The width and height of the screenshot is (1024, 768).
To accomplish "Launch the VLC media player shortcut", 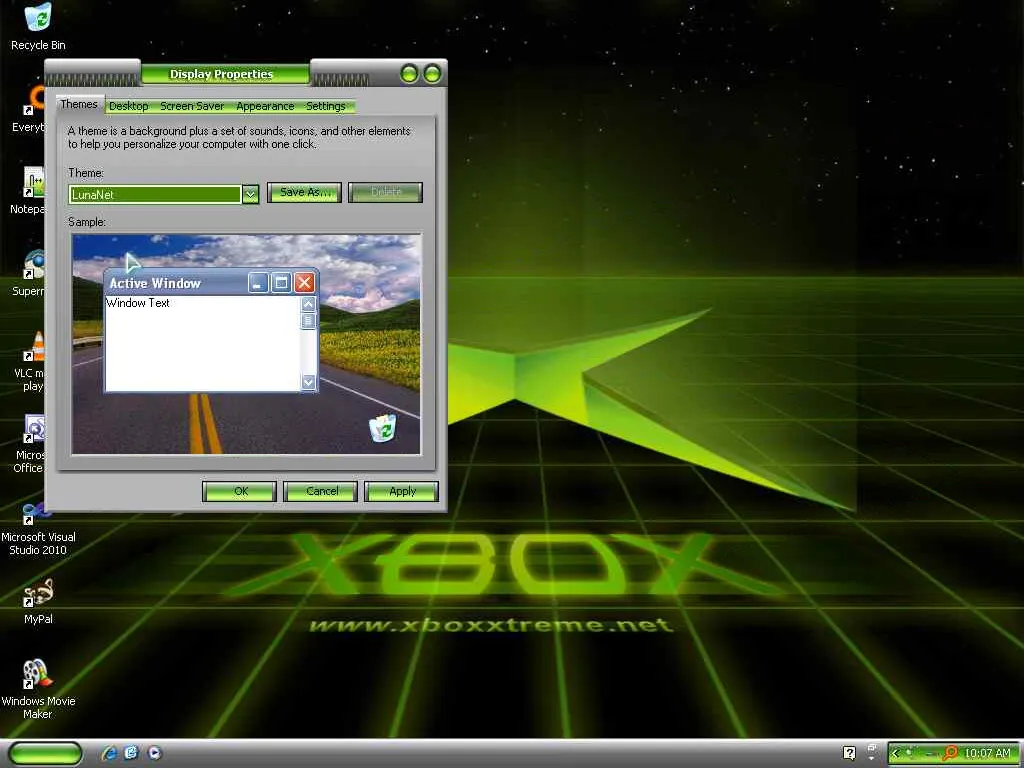I will [x=31, y=361].
